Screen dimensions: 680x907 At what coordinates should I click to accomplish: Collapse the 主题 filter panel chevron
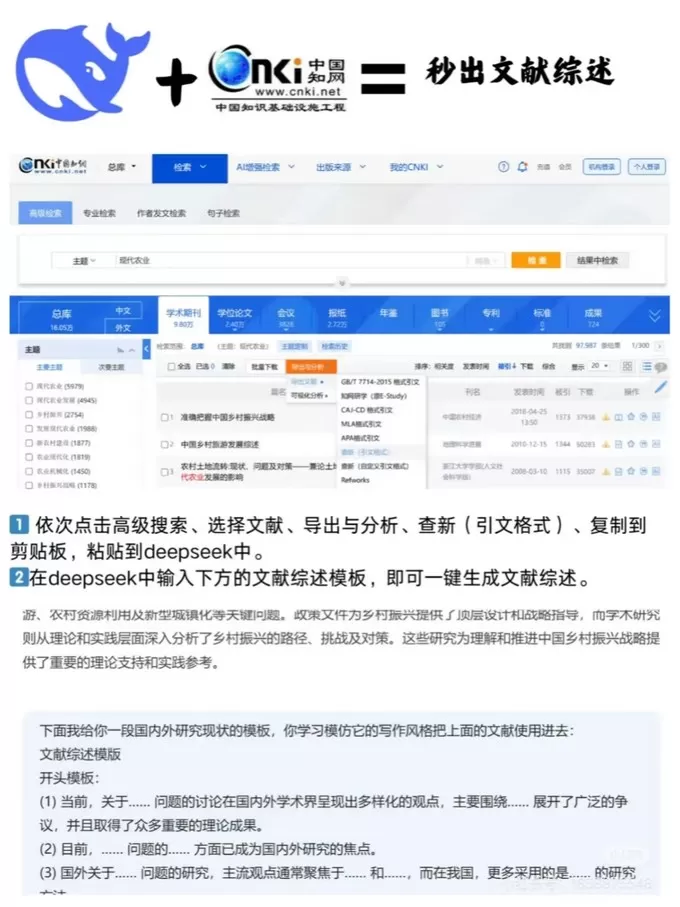coord(132,351)
